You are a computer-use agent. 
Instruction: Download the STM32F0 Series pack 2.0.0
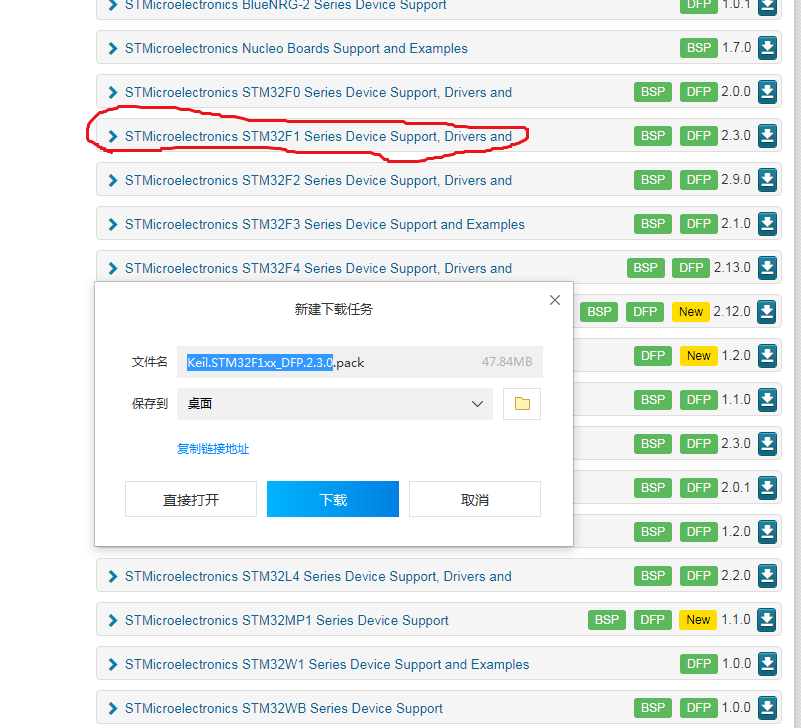767,91
